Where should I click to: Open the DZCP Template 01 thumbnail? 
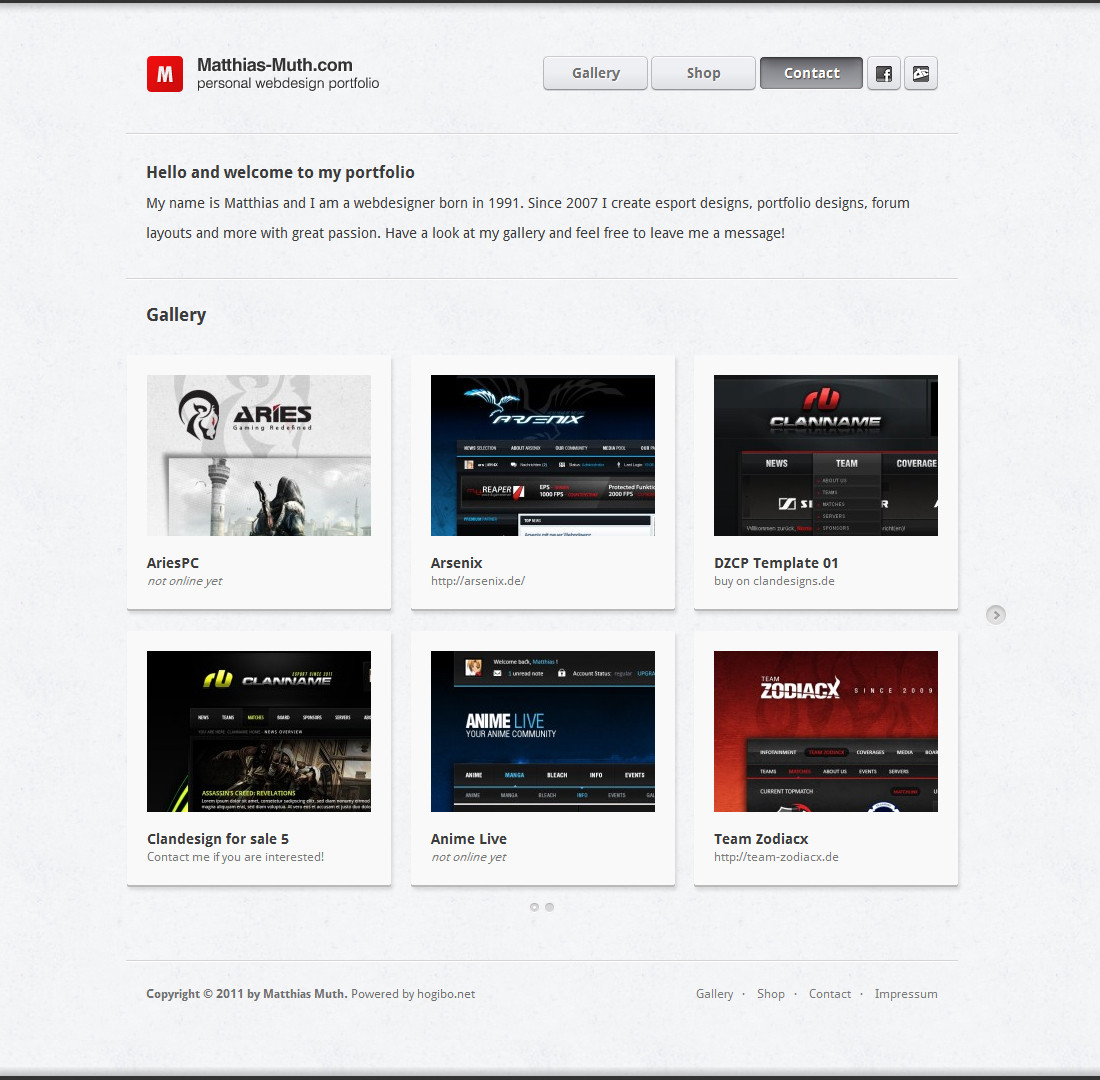point(826,455)
